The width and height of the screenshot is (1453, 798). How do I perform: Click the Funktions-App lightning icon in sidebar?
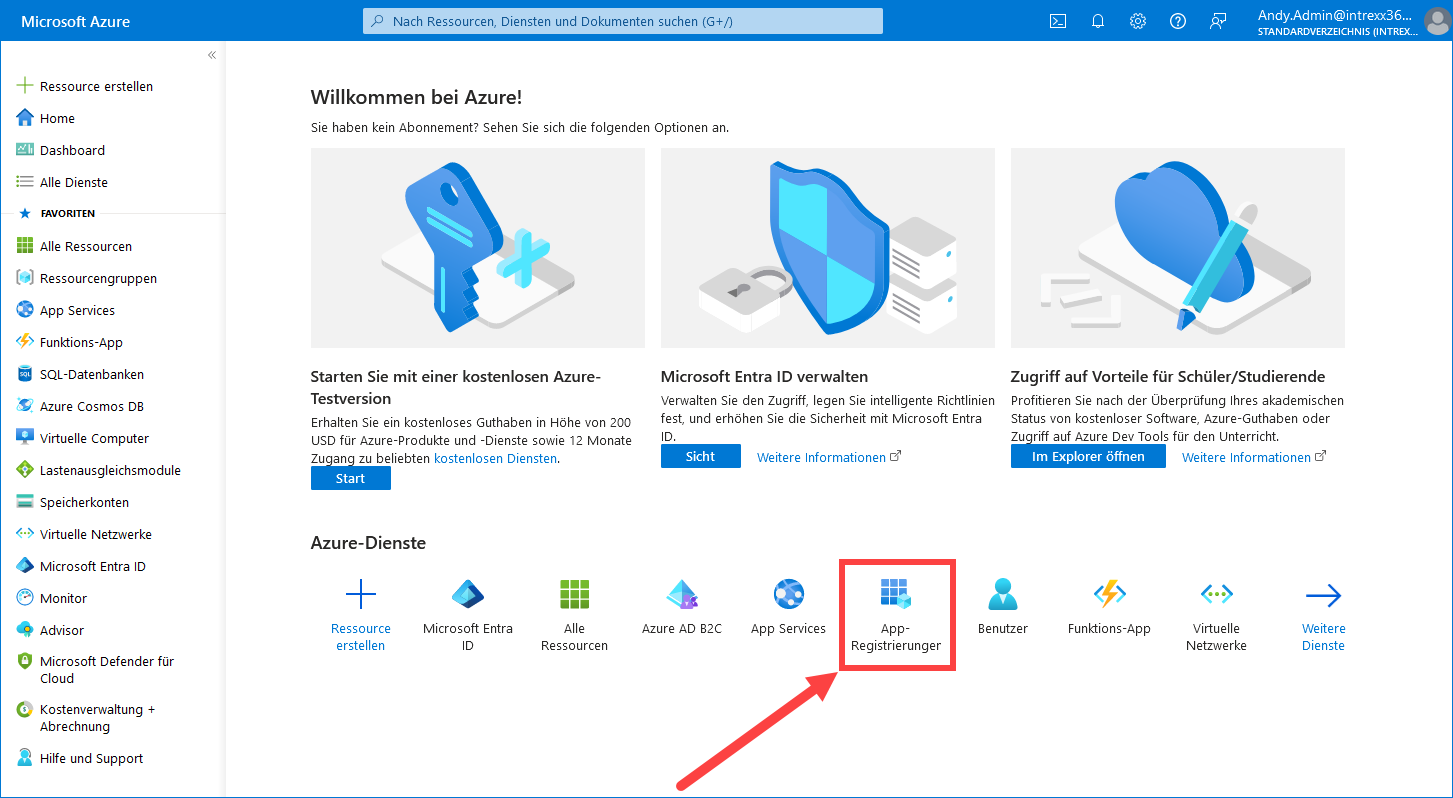[25, 342]
